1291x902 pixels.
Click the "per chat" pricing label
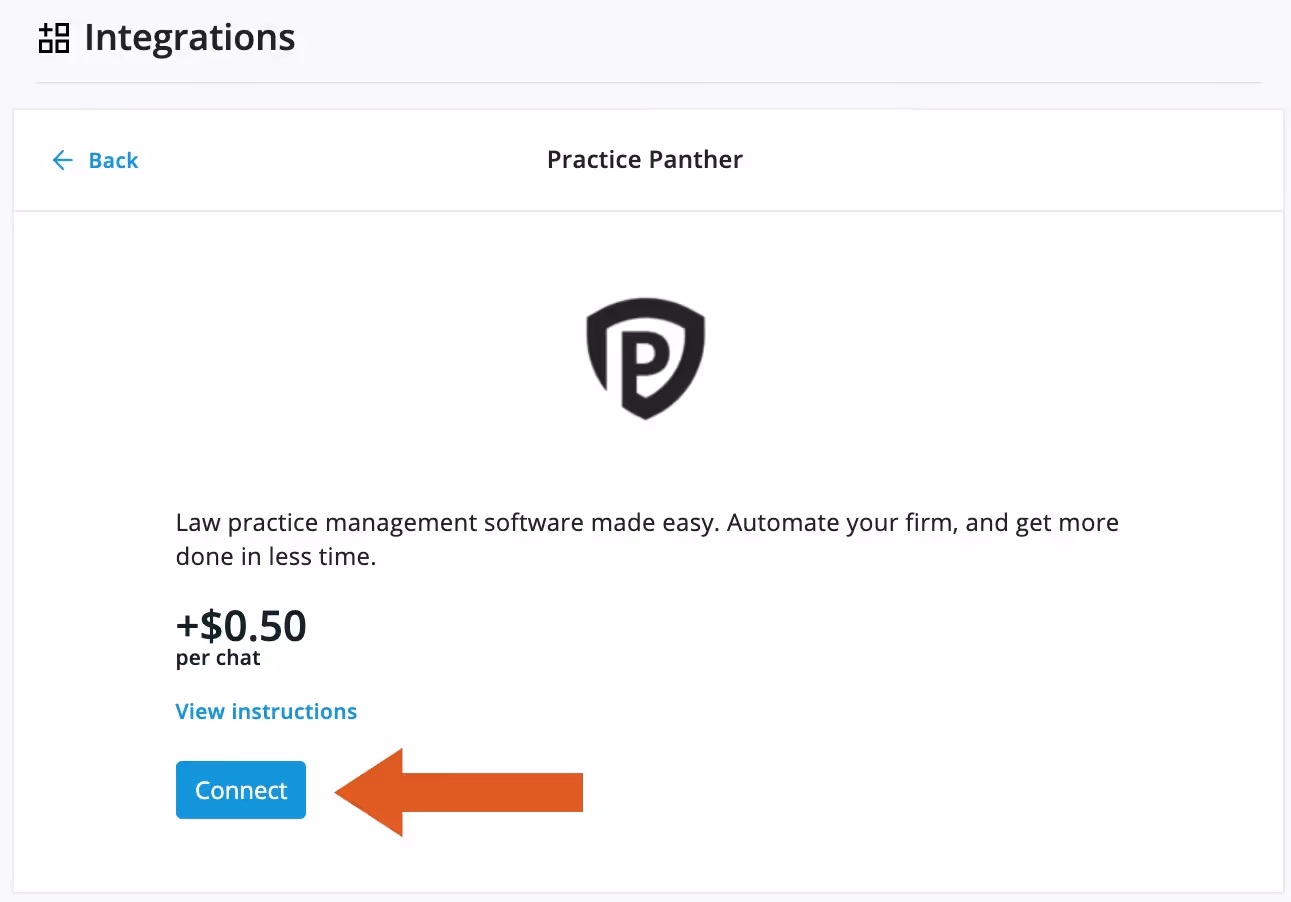click(218, 659)
